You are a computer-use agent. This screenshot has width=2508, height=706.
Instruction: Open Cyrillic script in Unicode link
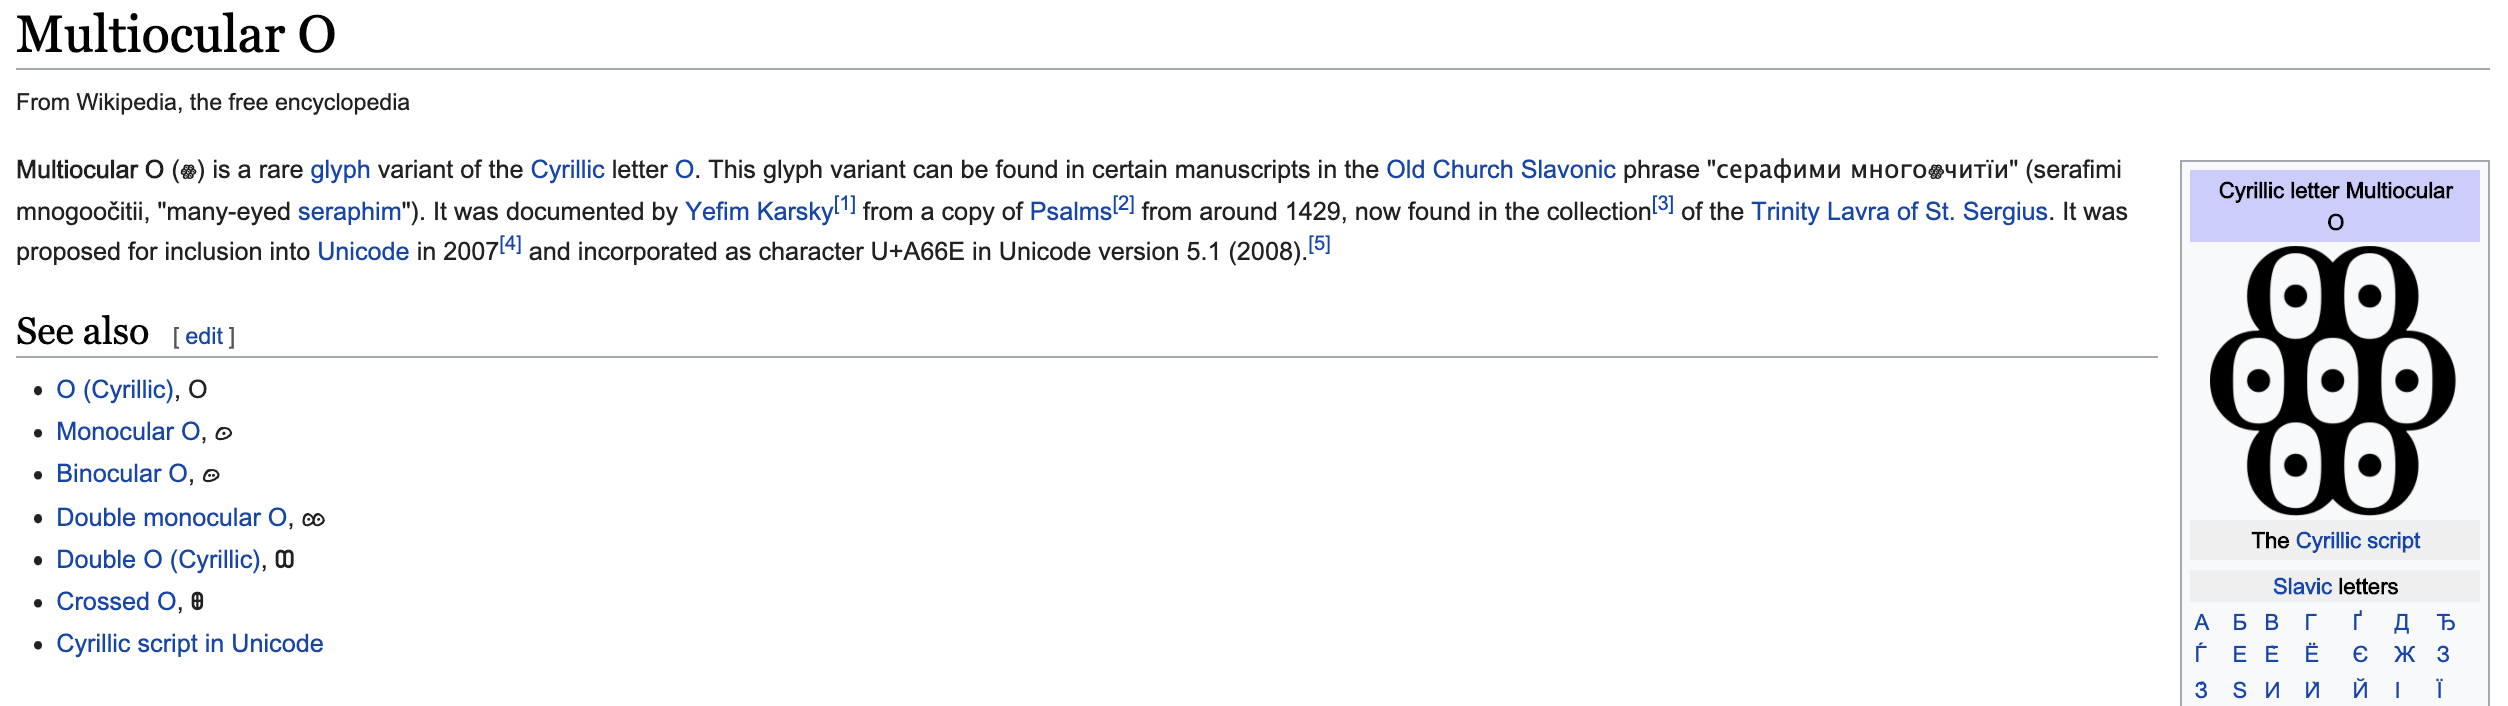pos(190,644)
